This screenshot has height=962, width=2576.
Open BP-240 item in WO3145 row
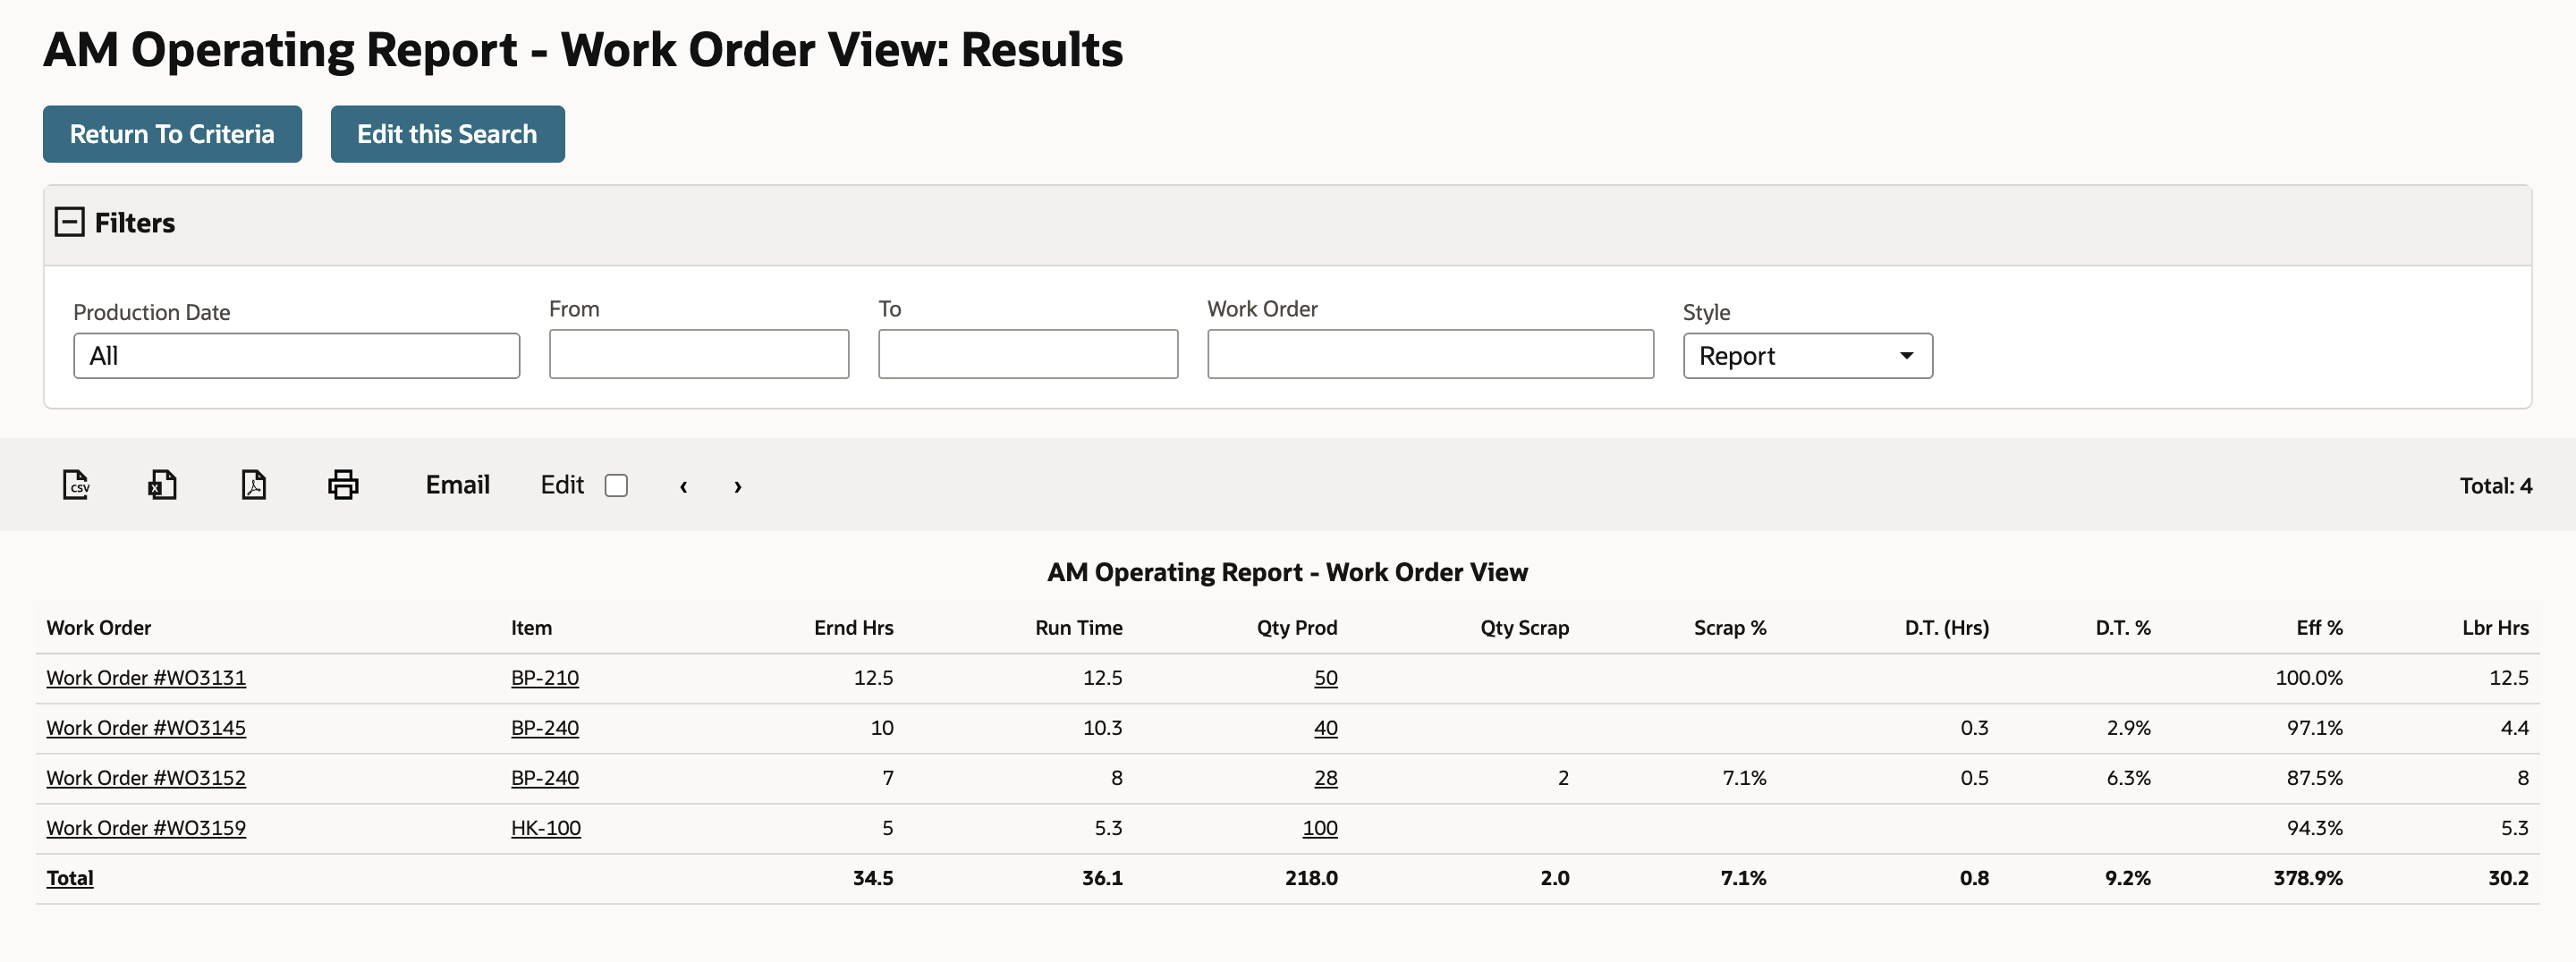coord(545,728)
